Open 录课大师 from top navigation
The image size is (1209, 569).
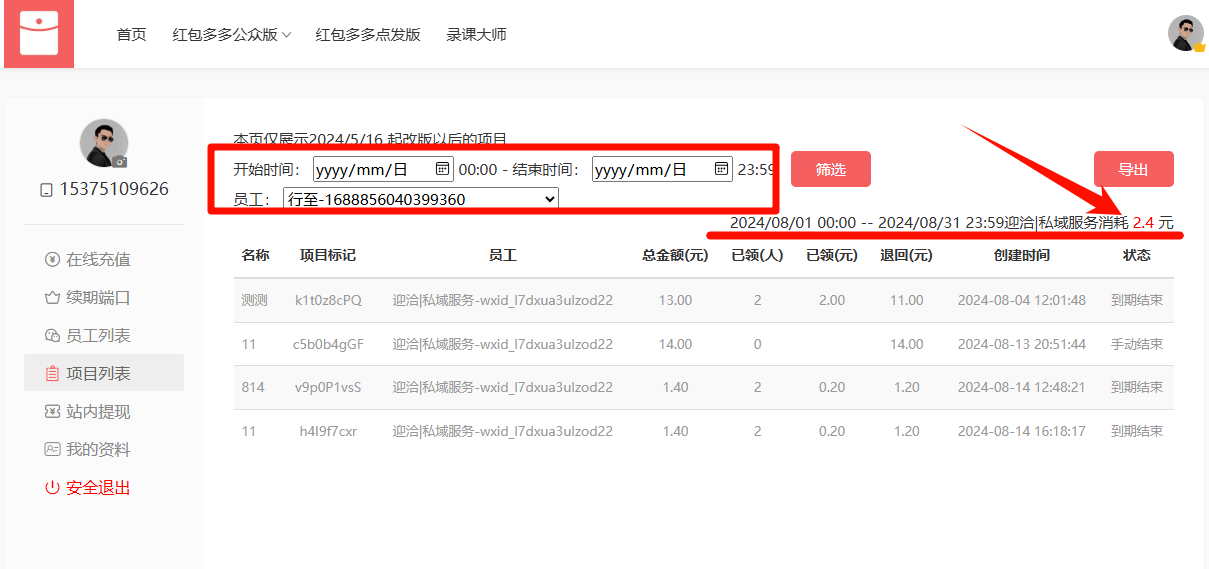pos(476,35)
